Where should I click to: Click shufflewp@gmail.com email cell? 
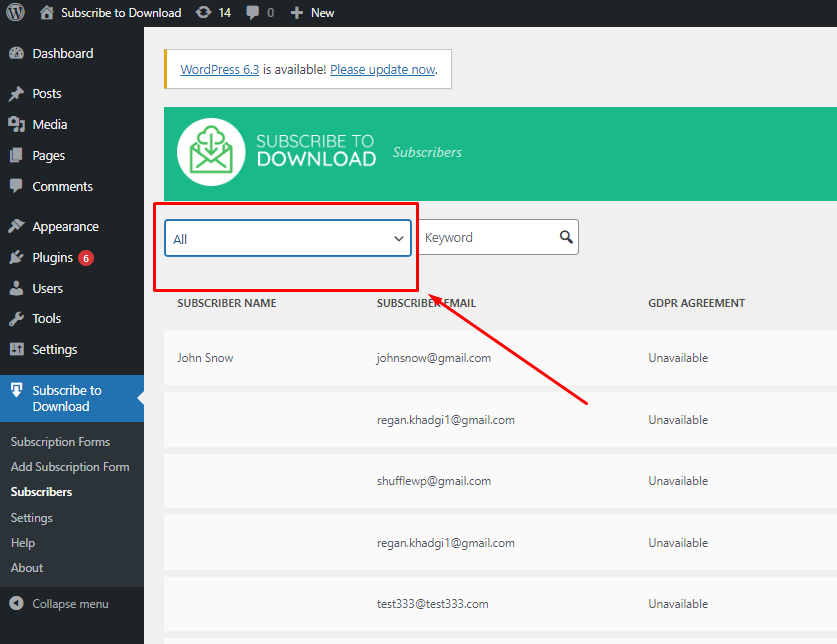click(433, 481)
